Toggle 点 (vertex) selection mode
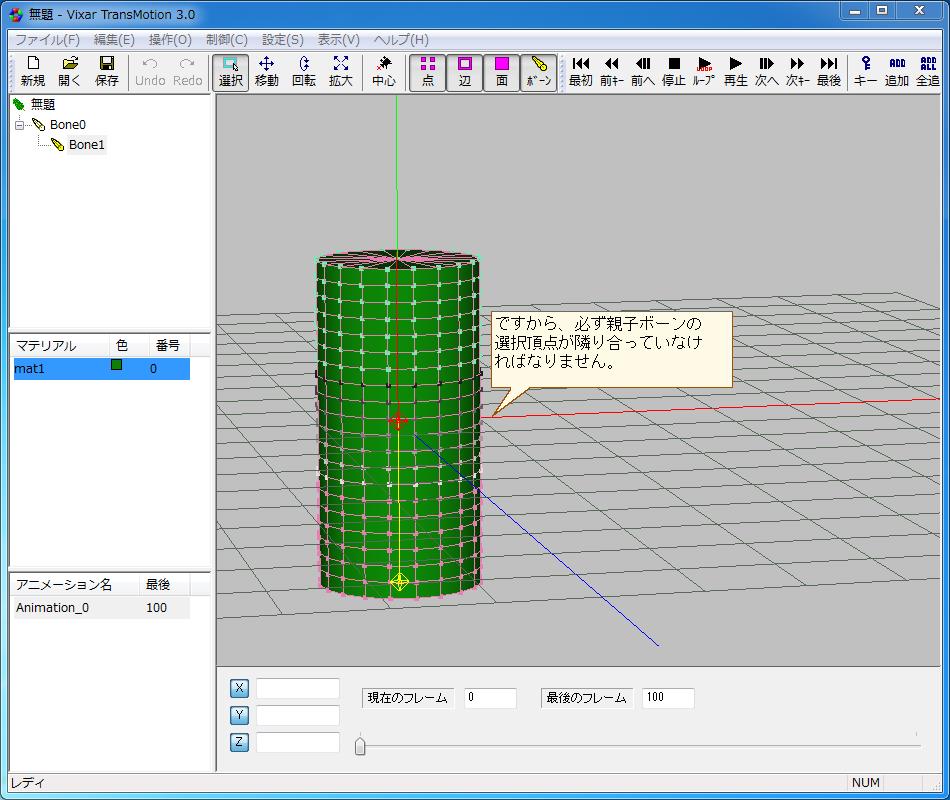 (427, 71)
